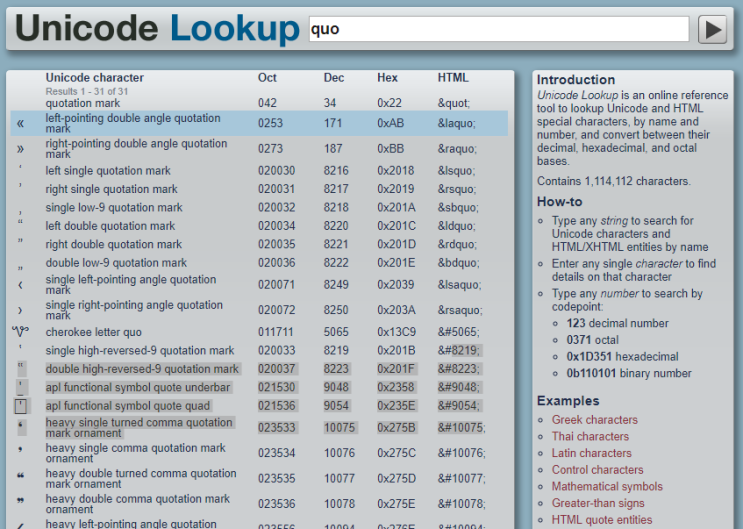Screen dimensions: 743x529
Task: Click "0x1D351 hexadecimal" how-to item
Action: tap(622, 356)
